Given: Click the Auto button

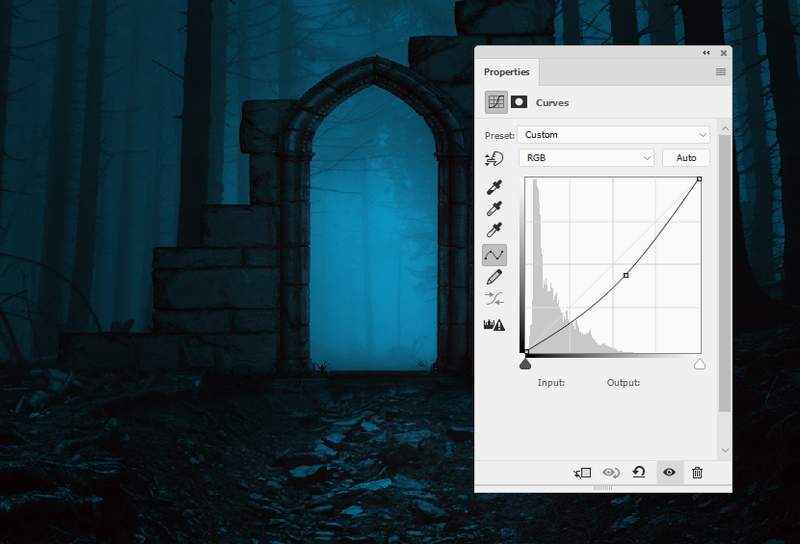Looking at the screenshot, I should point(686,158).
